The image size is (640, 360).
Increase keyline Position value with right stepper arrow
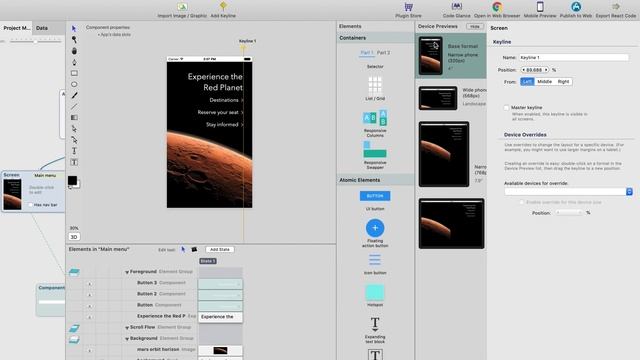546,70
